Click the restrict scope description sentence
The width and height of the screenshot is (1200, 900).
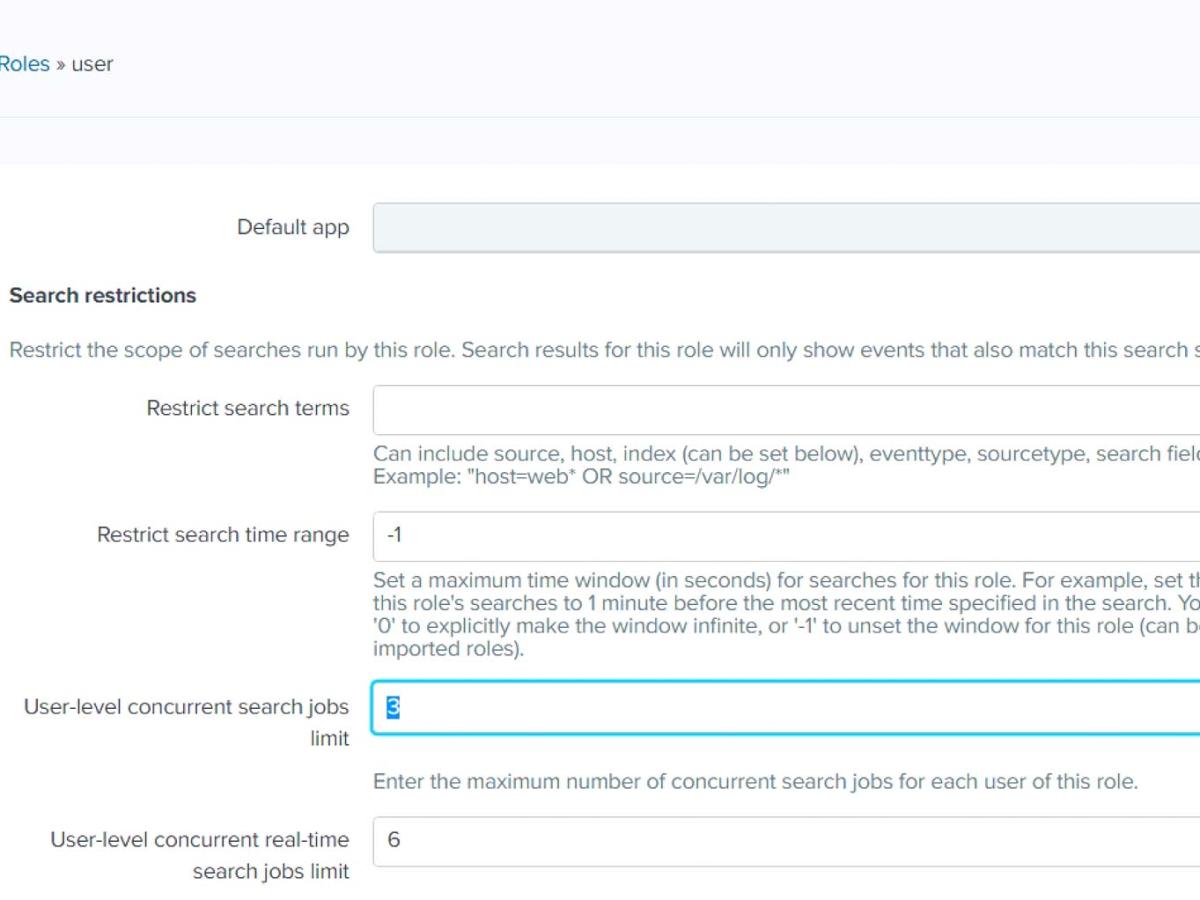600,350
